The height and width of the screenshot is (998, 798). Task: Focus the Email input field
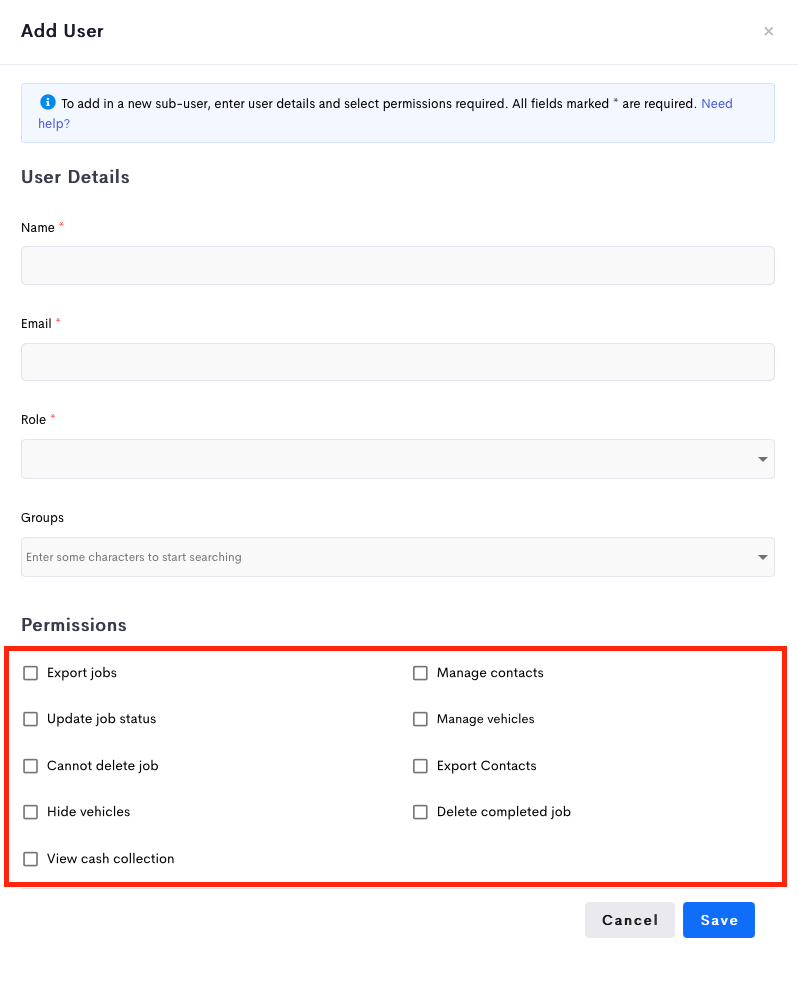[x=398, y=362]
